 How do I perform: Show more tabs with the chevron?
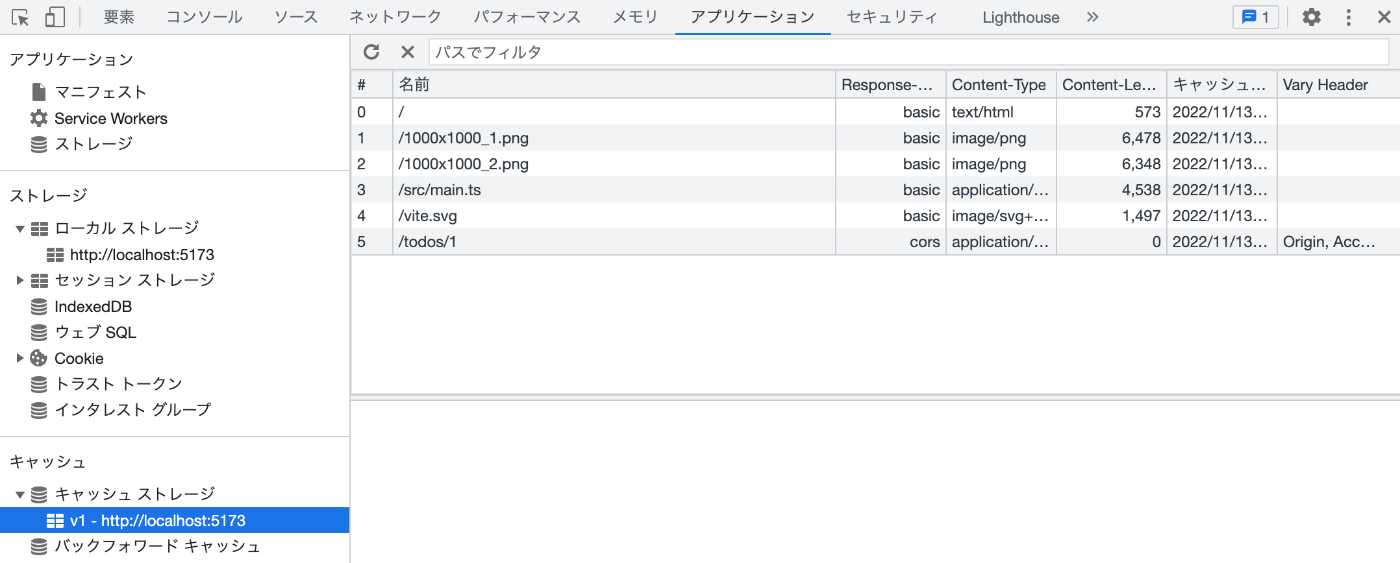[1092, 17]
